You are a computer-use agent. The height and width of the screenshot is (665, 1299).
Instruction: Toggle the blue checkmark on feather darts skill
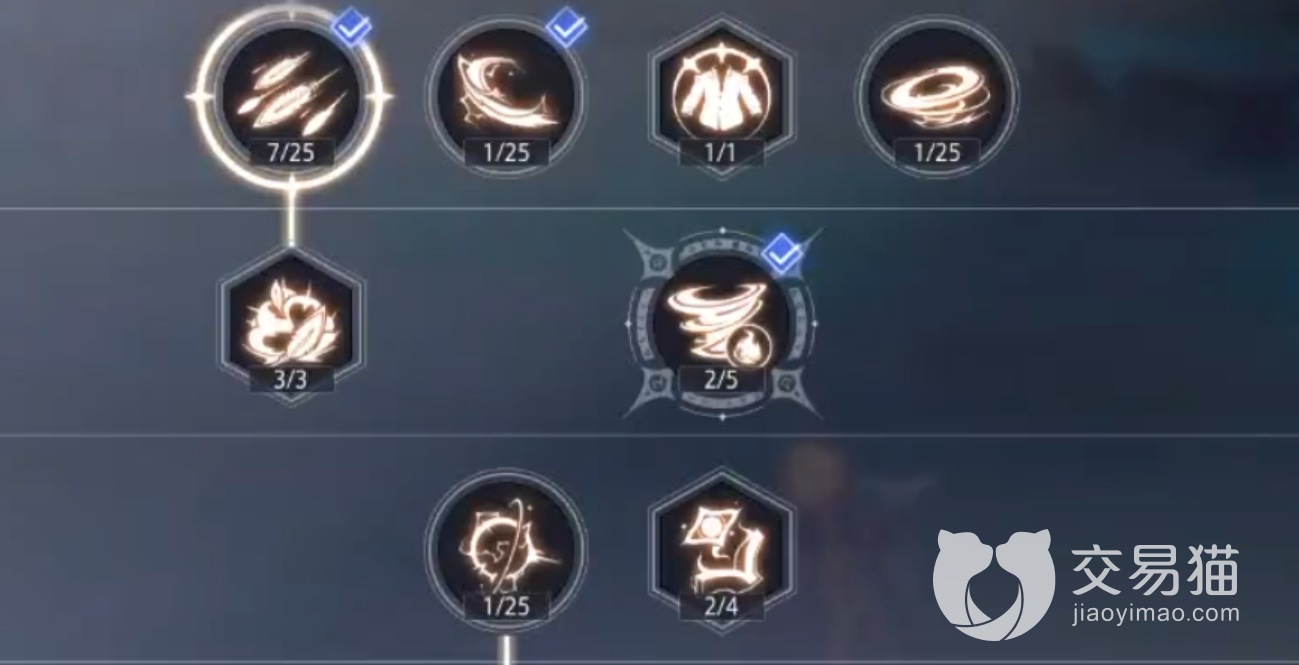[352, 28]
